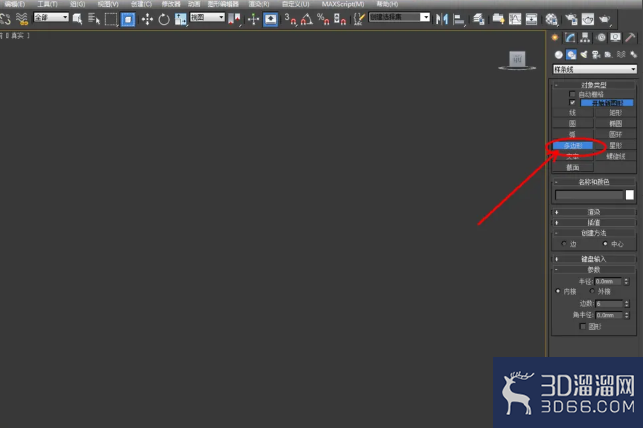Select the Shapes category icon
Viewport: 643px width, 428px height.
[571, 55]
